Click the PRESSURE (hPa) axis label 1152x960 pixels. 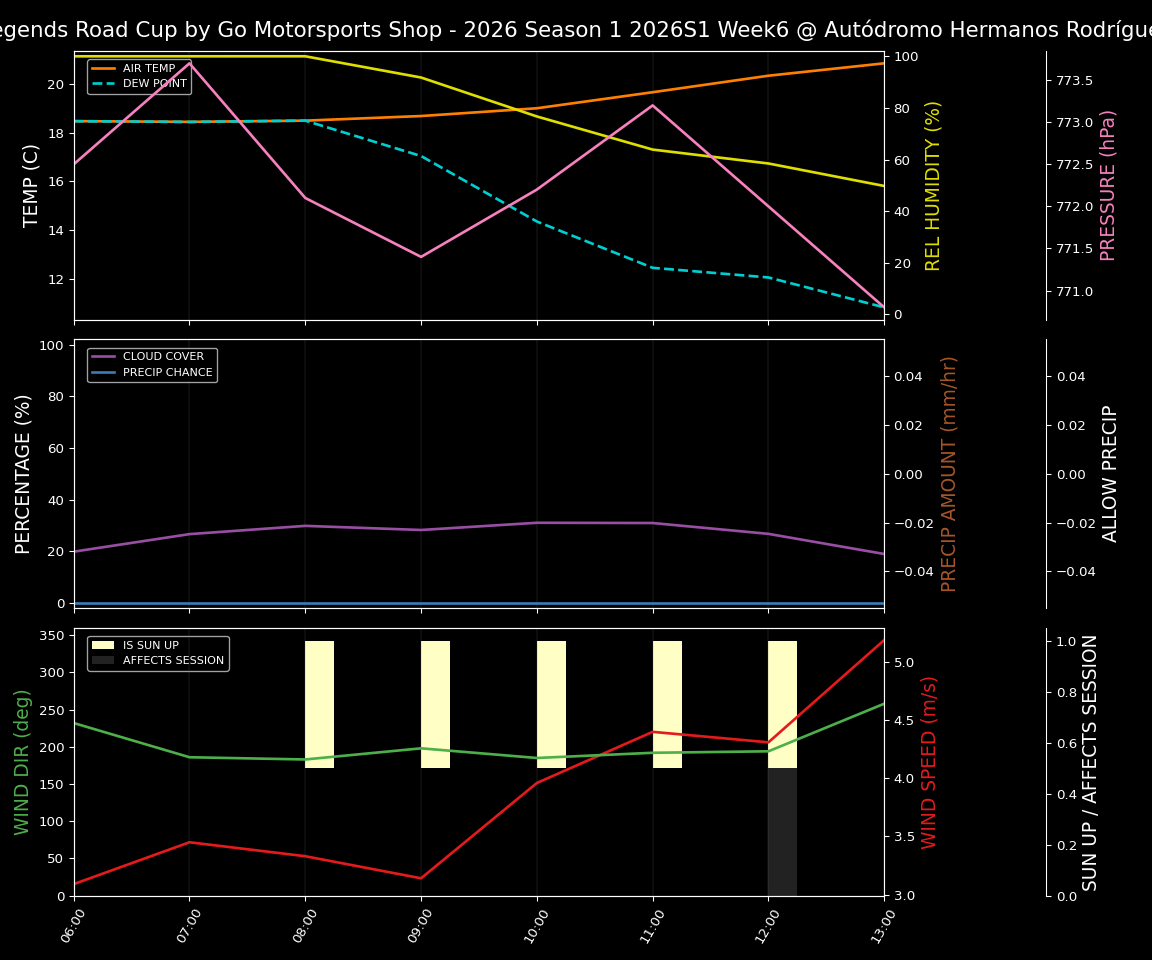1111,183
